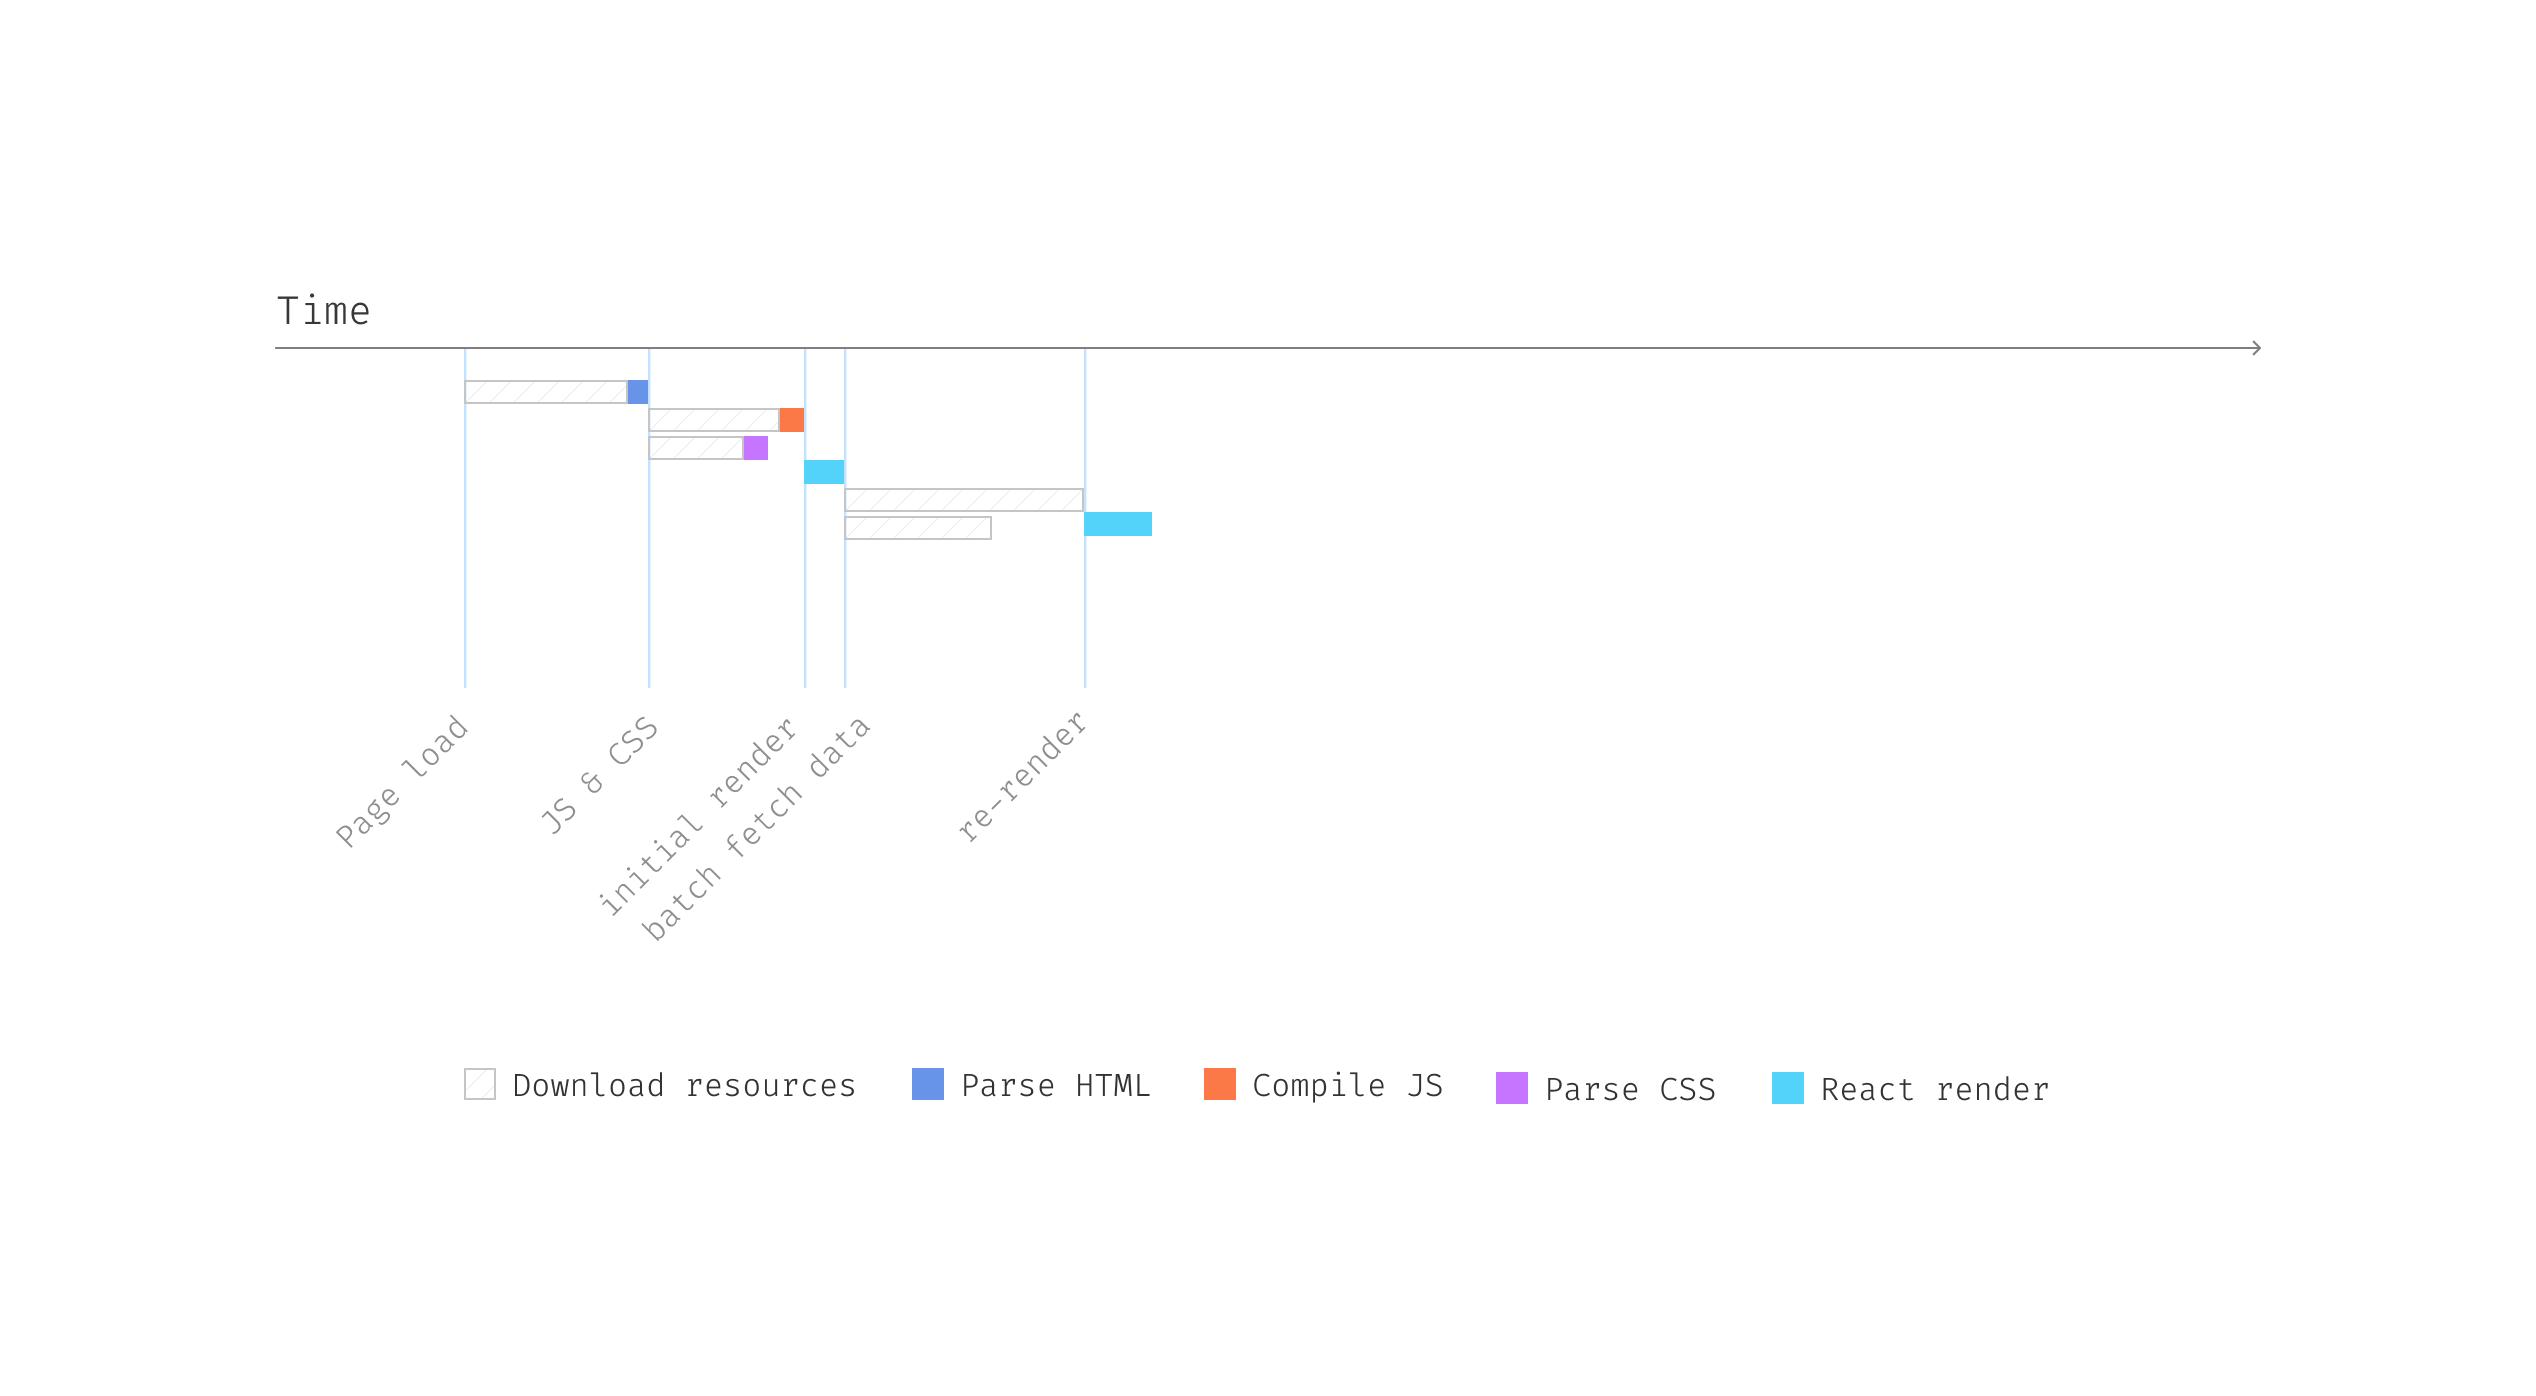Click the cyan re-render bar at far right

coord(1118,524)
